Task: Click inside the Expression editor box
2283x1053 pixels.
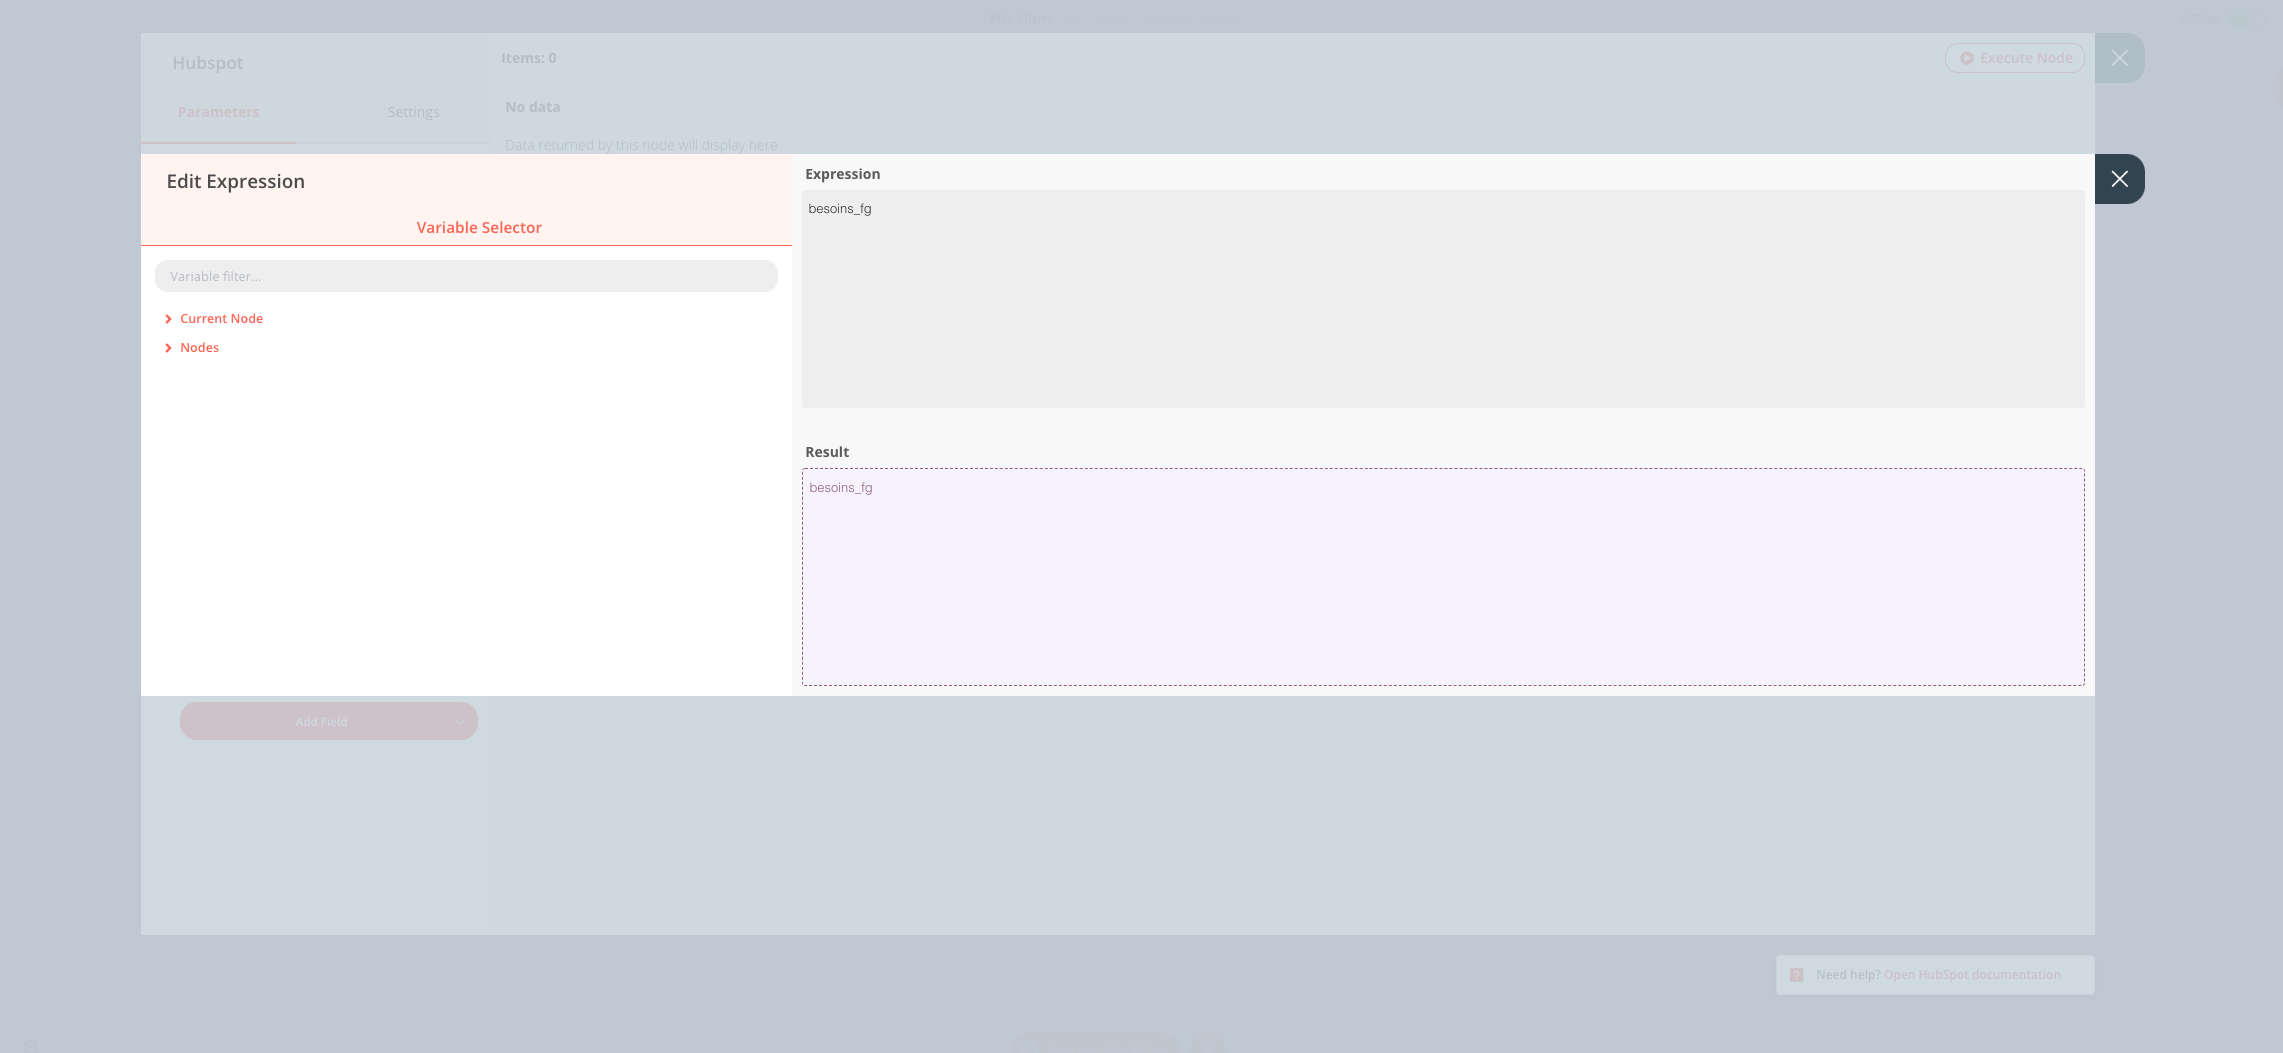Action: point(1443,298)
